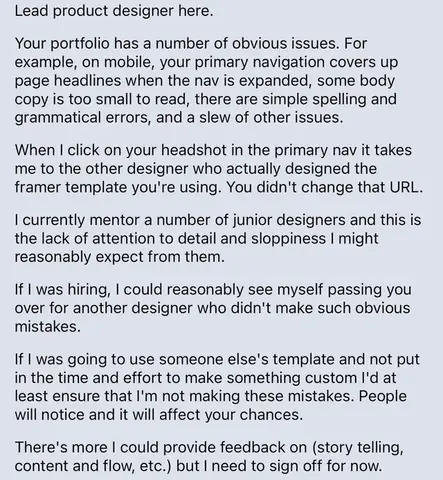Click the words "attention to detail and sloppiness"
This screenshot has width=443, height=480.
click(209, 239)
